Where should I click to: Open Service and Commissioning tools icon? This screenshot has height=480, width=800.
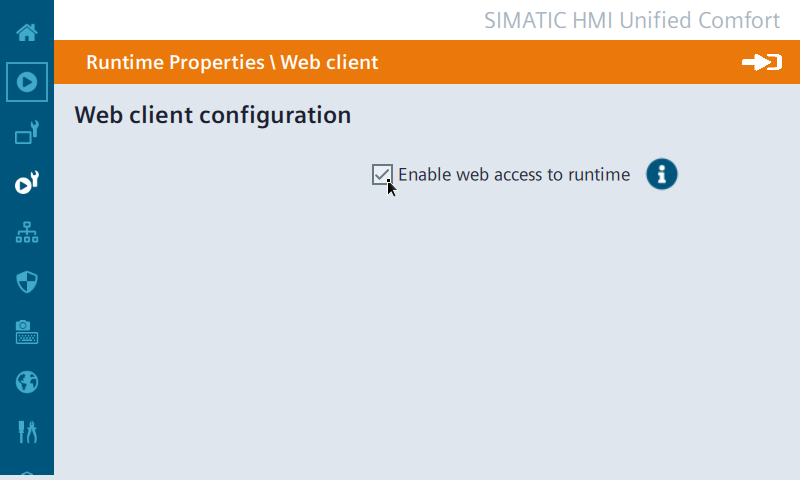point(27,431)
